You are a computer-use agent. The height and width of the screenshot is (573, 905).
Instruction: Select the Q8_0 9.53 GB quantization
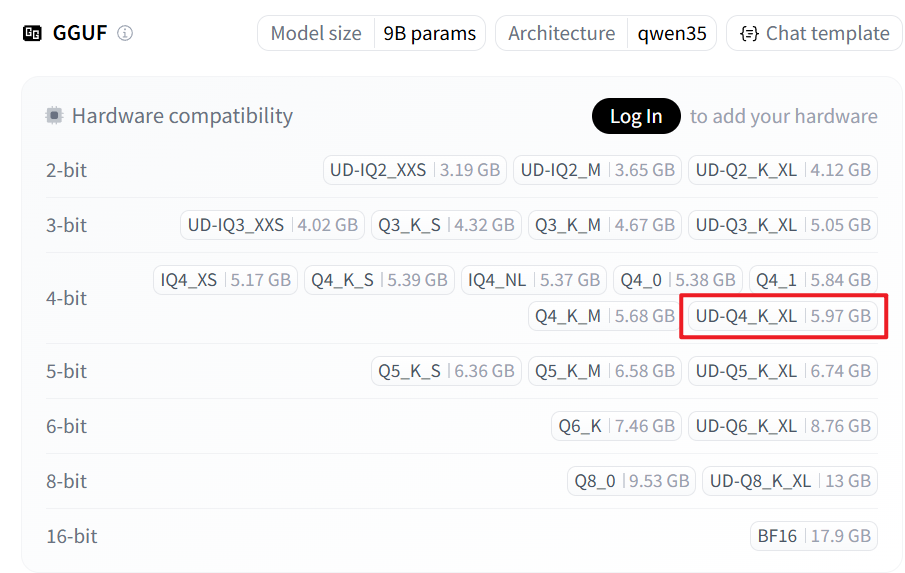click(631, 481)
